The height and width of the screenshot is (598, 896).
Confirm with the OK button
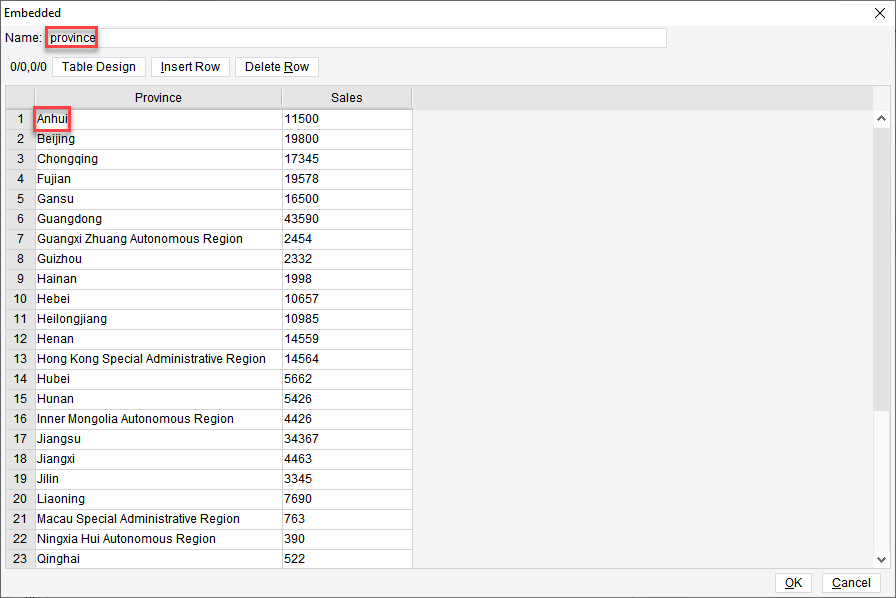793,583
